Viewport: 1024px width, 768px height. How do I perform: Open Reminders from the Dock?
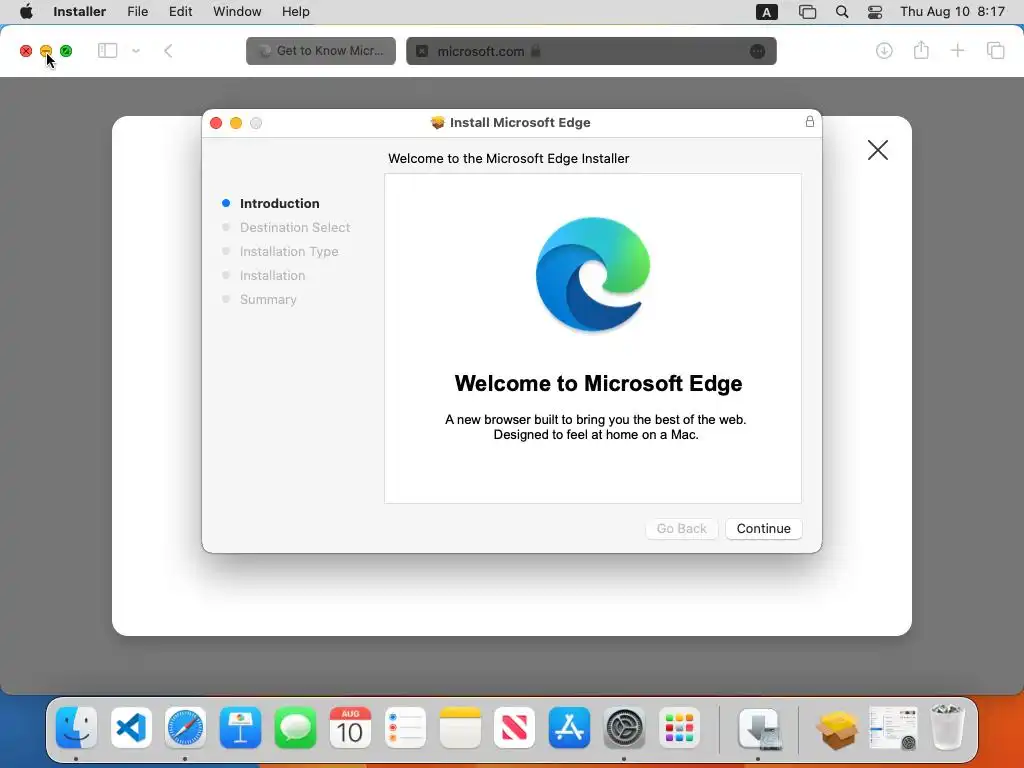tap(405, 728)
